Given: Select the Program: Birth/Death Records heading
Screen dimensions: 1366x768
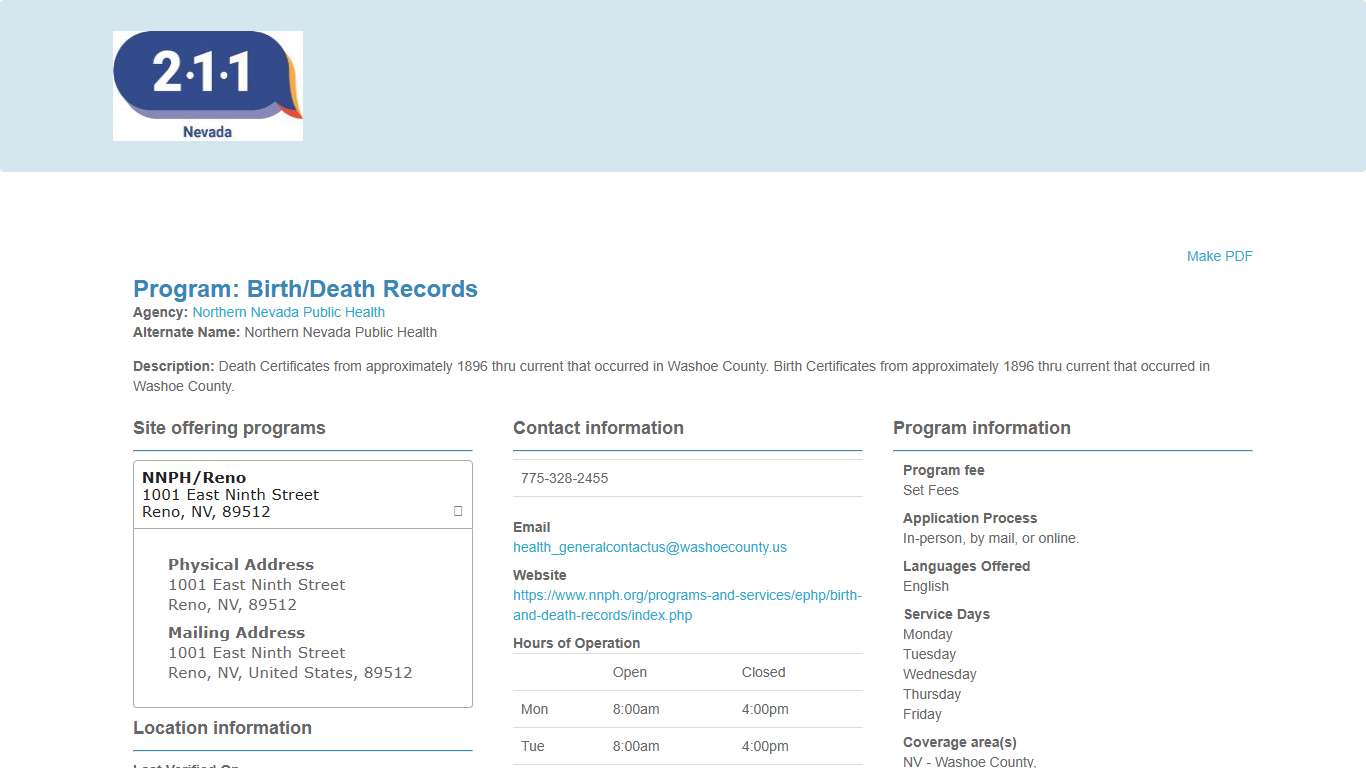Looking at the screenshot, I should click(x=305, y=289).
